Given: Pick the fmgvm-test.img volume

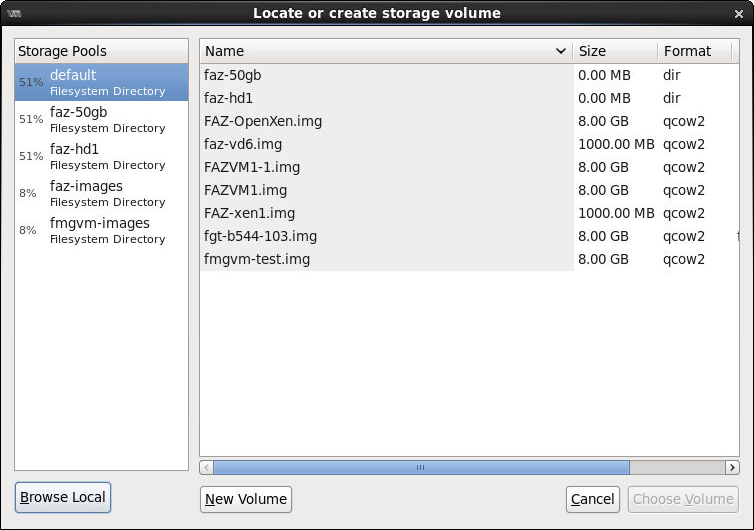Looking at the screenshot, I should point(257,259).
